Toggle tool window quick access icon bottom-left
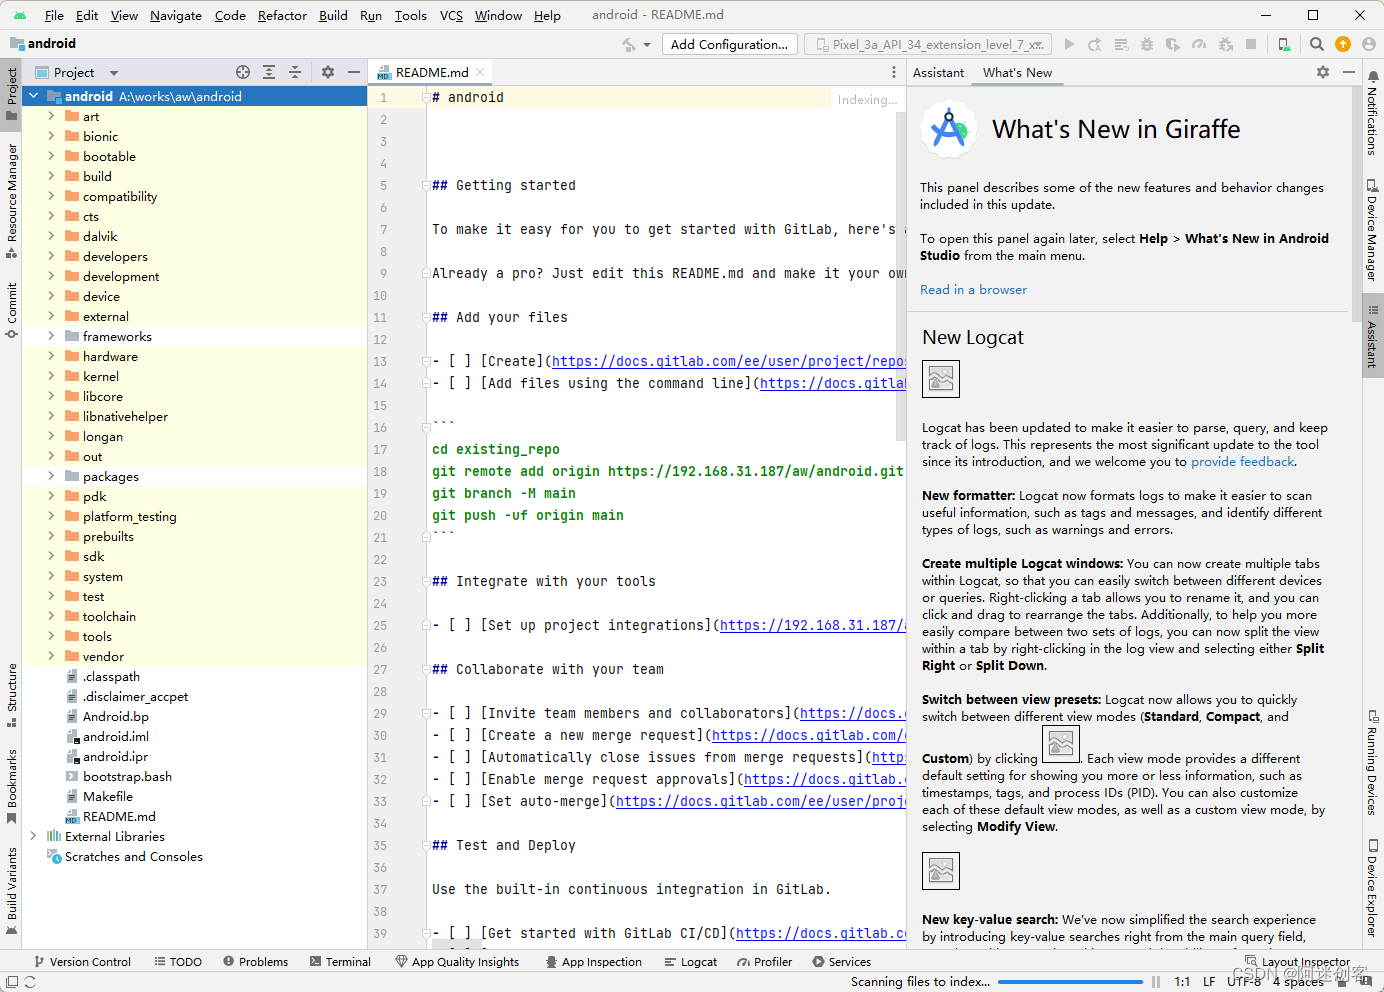Screen dimensions: 1384x992 tap(12, 982)
